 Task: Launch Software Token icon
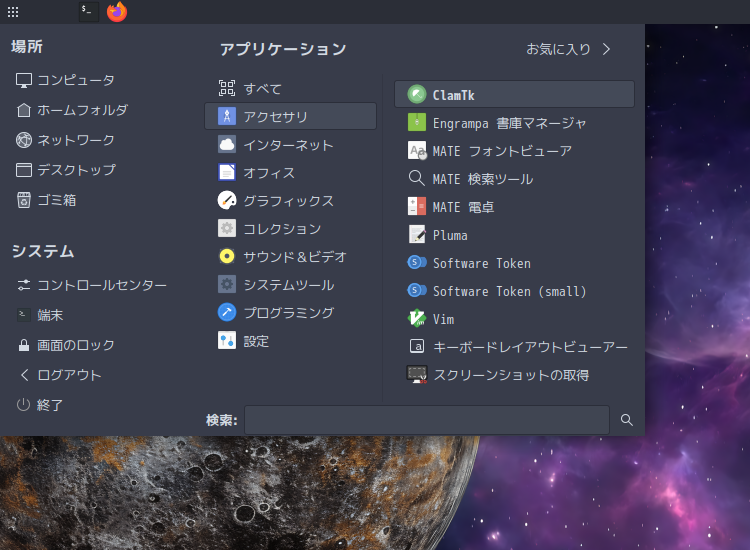(417, 262)
